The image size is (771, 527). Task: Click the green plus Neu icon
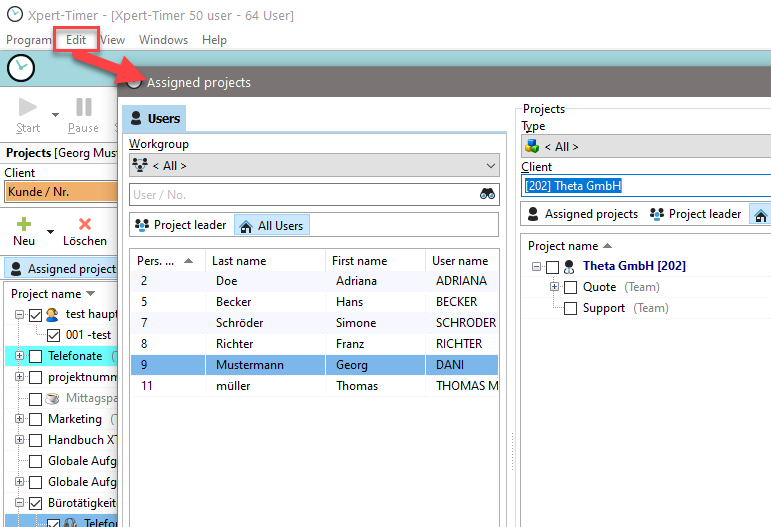(24, 225)
